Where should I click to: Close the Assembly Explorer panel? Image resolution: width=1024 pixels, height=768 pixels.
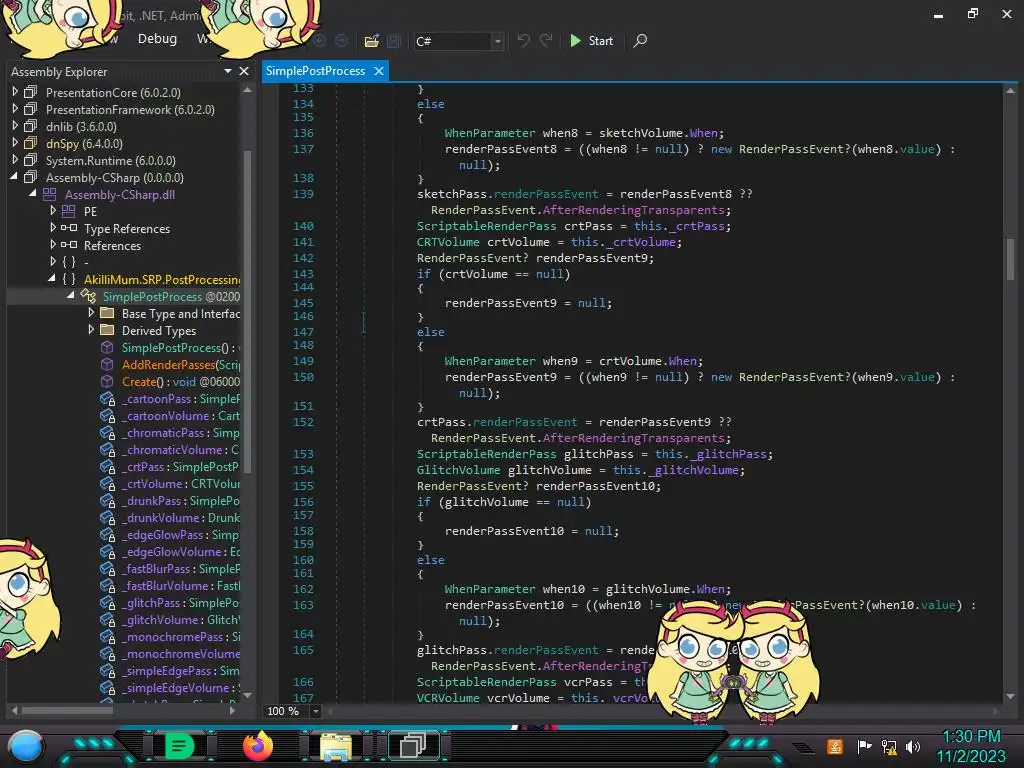(244, 71)
